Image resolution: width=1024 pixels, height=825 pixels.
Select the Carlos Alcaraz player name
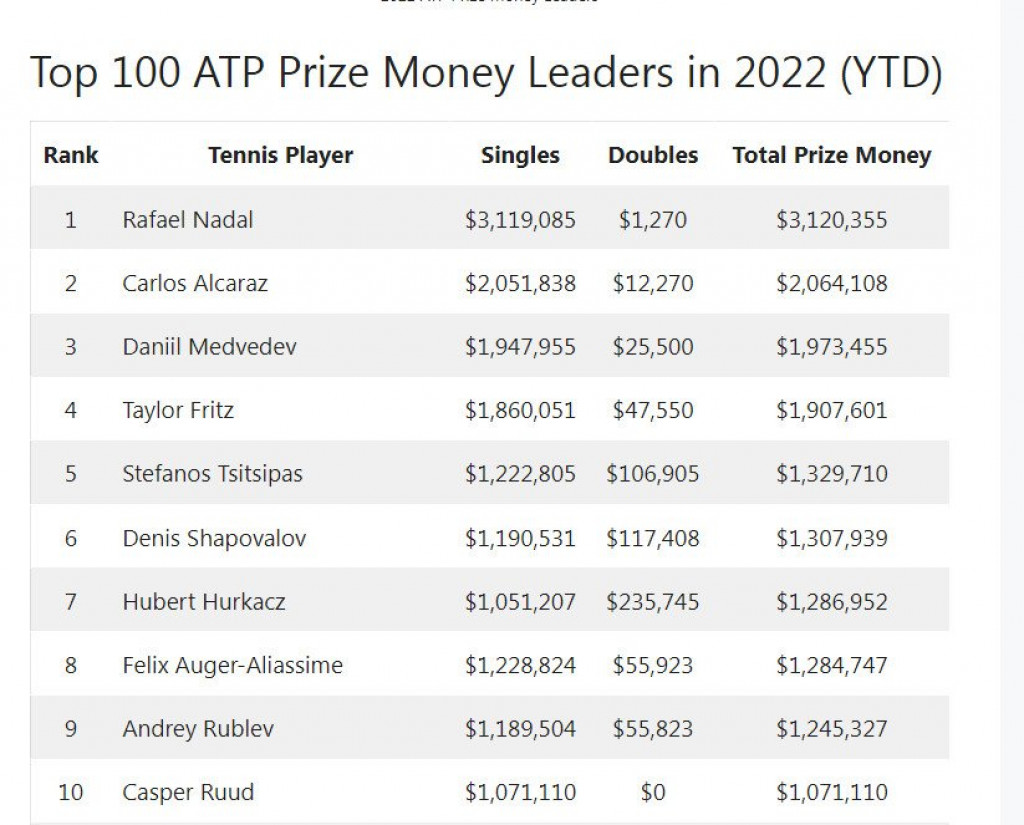[x=195, y=283]
